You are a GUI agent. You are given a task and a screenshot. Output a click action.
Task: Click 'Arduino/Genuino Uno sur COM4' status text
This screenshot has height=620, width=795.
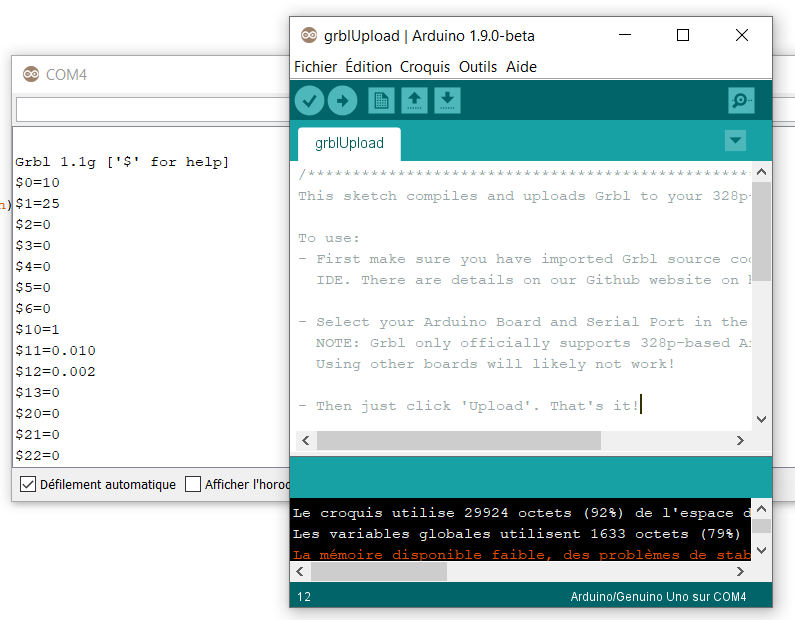tap(658, 597)
